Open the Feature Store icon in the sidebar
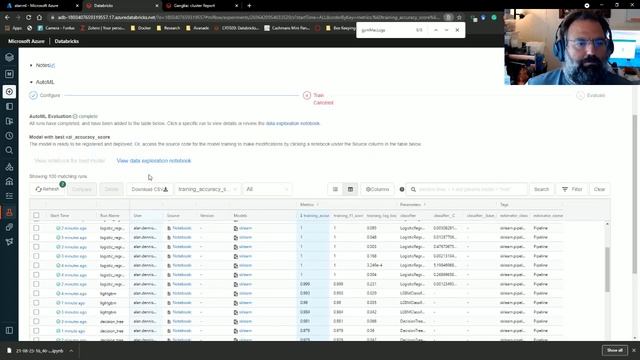 click(x=9, y=227)
